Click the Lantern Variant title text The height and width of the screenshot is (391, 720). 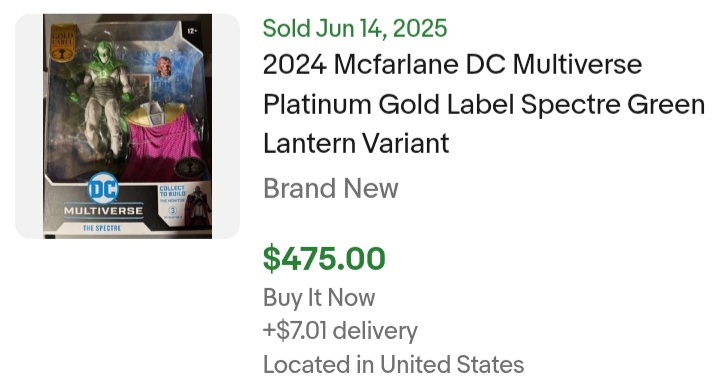tap(356, 143)
